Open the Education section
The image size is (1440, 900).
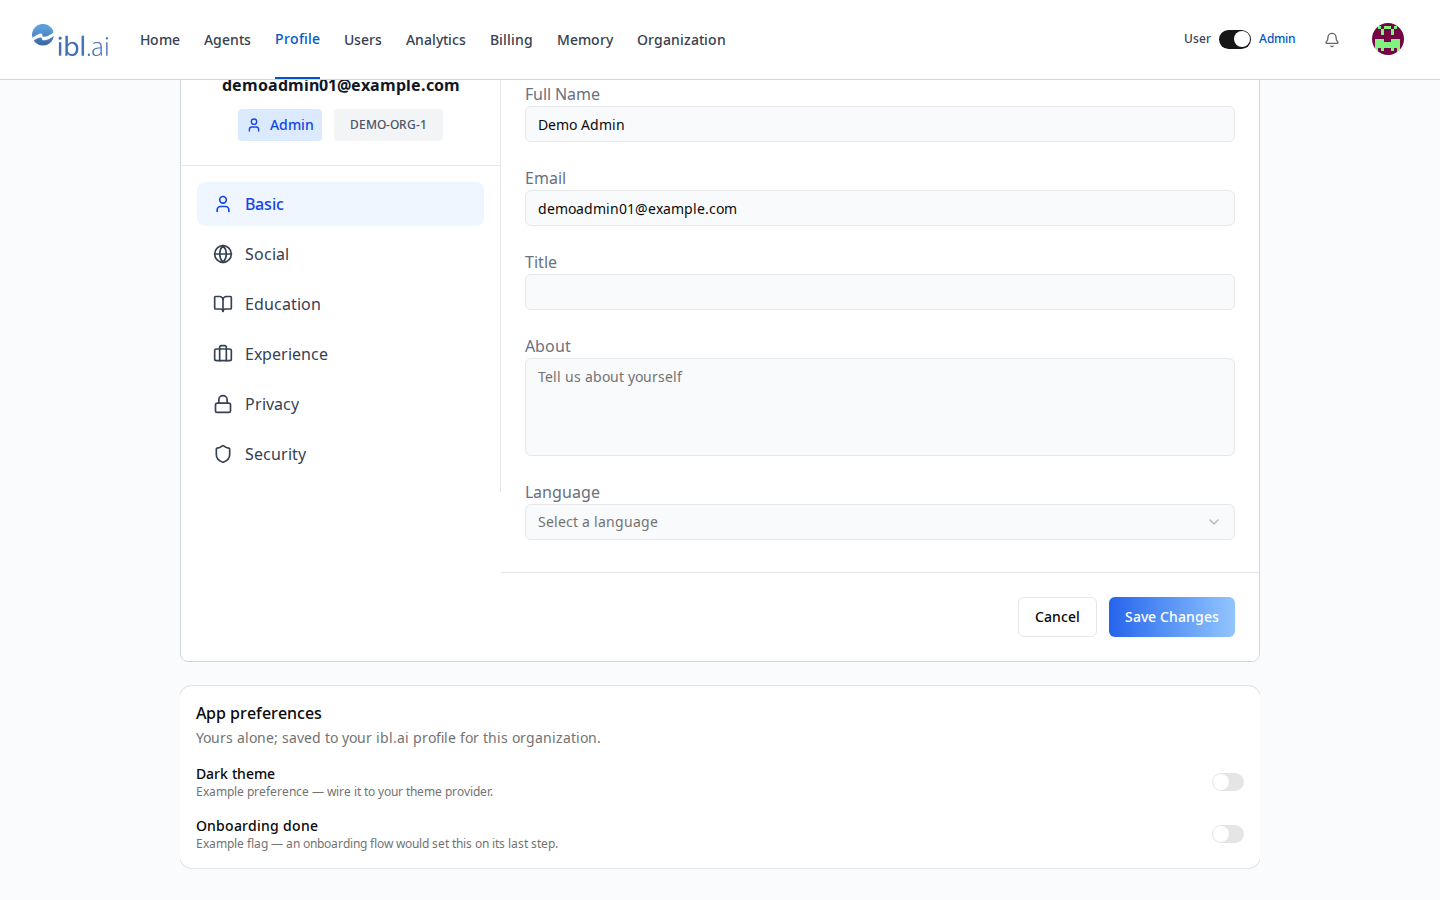[x=340, y=304]
